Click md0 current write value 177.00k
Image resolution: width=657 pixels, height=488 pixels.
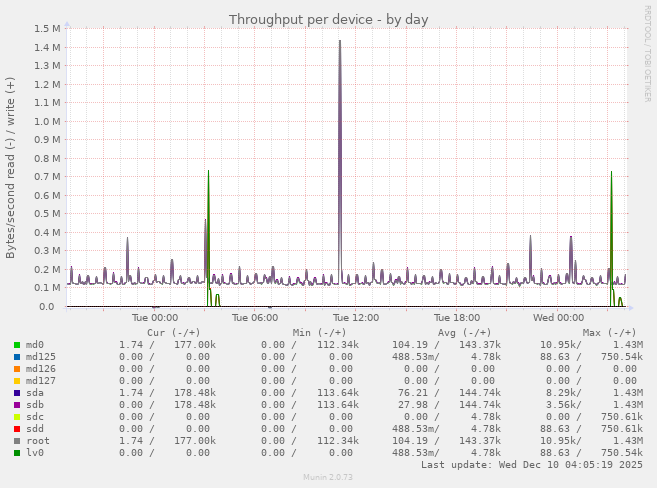[x=195, y=345]
